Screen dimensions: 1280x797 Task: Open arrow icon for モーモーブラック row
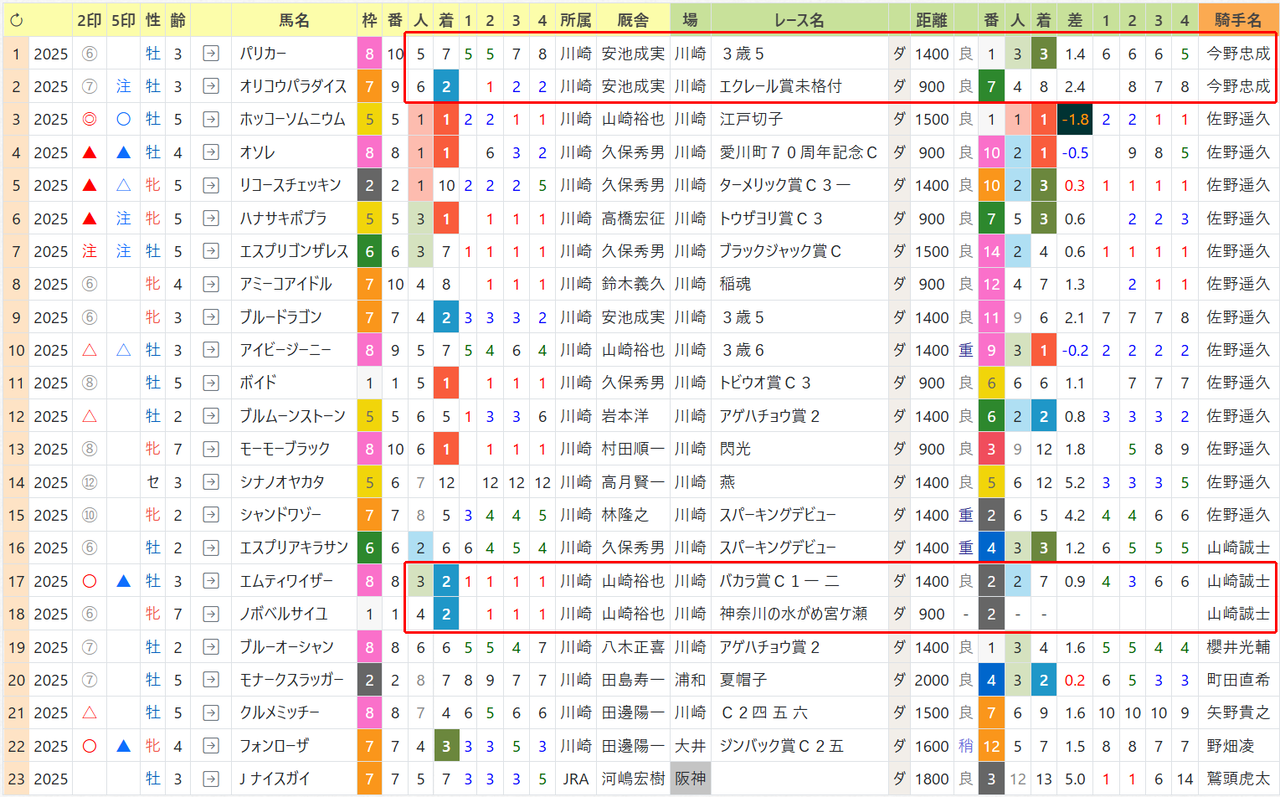click(211, 449)
